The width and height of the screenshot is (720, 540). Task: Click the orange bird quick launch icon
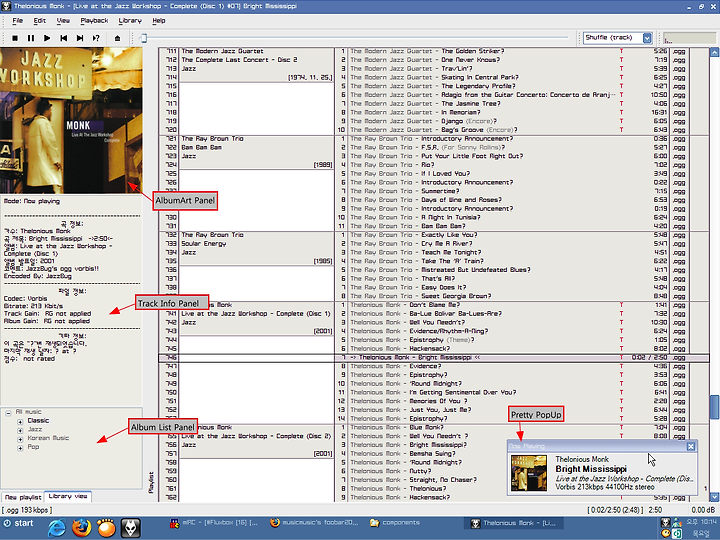tap(106, 528)
